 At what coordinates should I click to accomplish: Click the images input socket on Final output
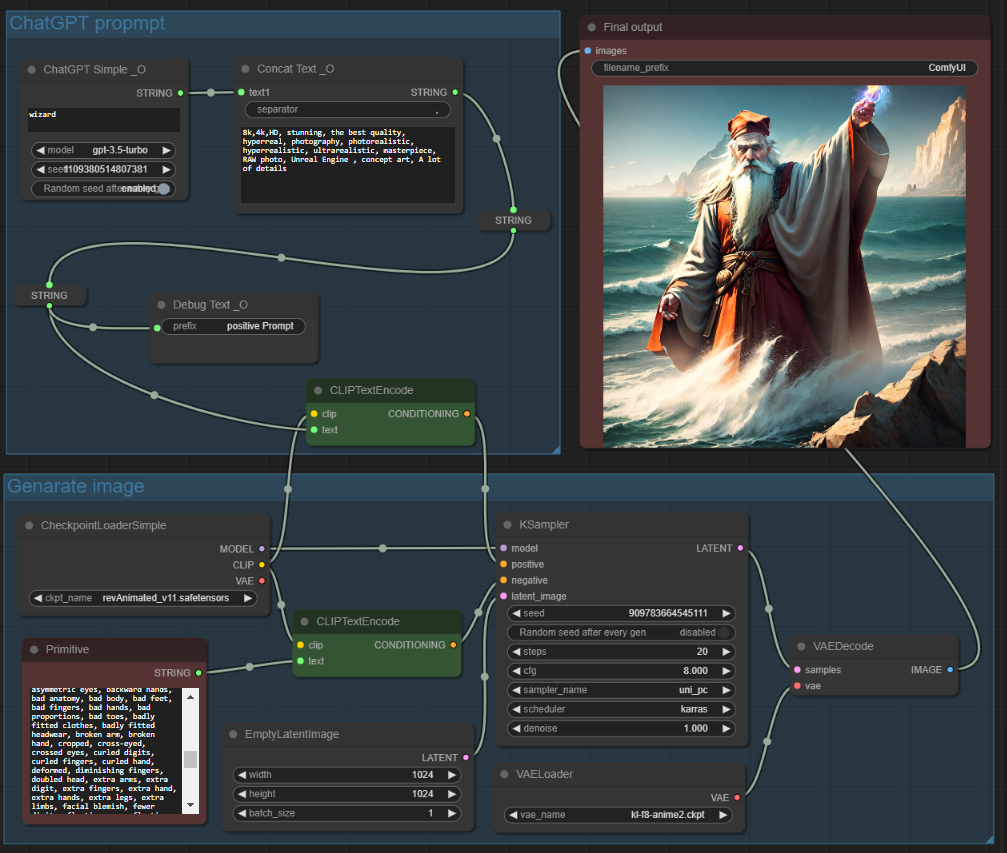tap(588, 50)
